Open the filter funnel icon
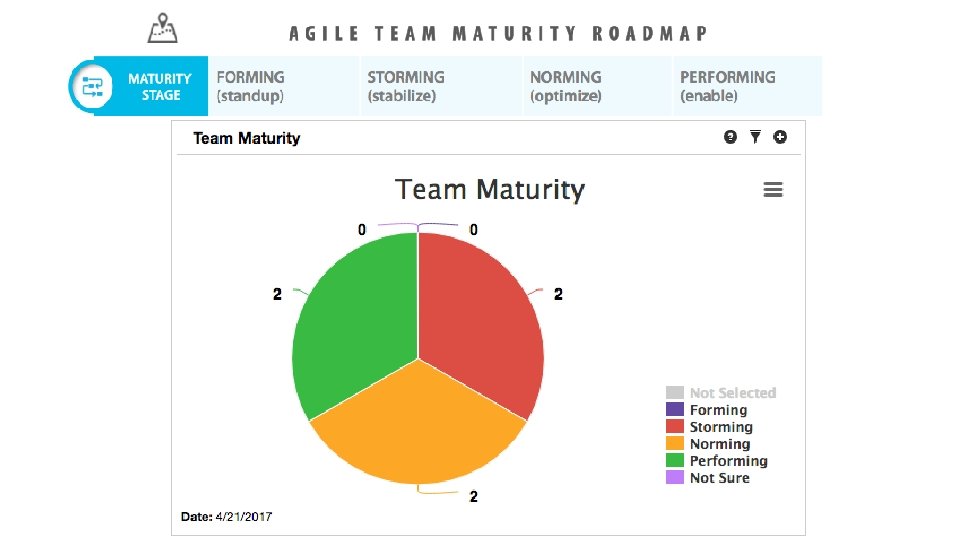This screenshot has width=960, height=540. coord(755,137)
